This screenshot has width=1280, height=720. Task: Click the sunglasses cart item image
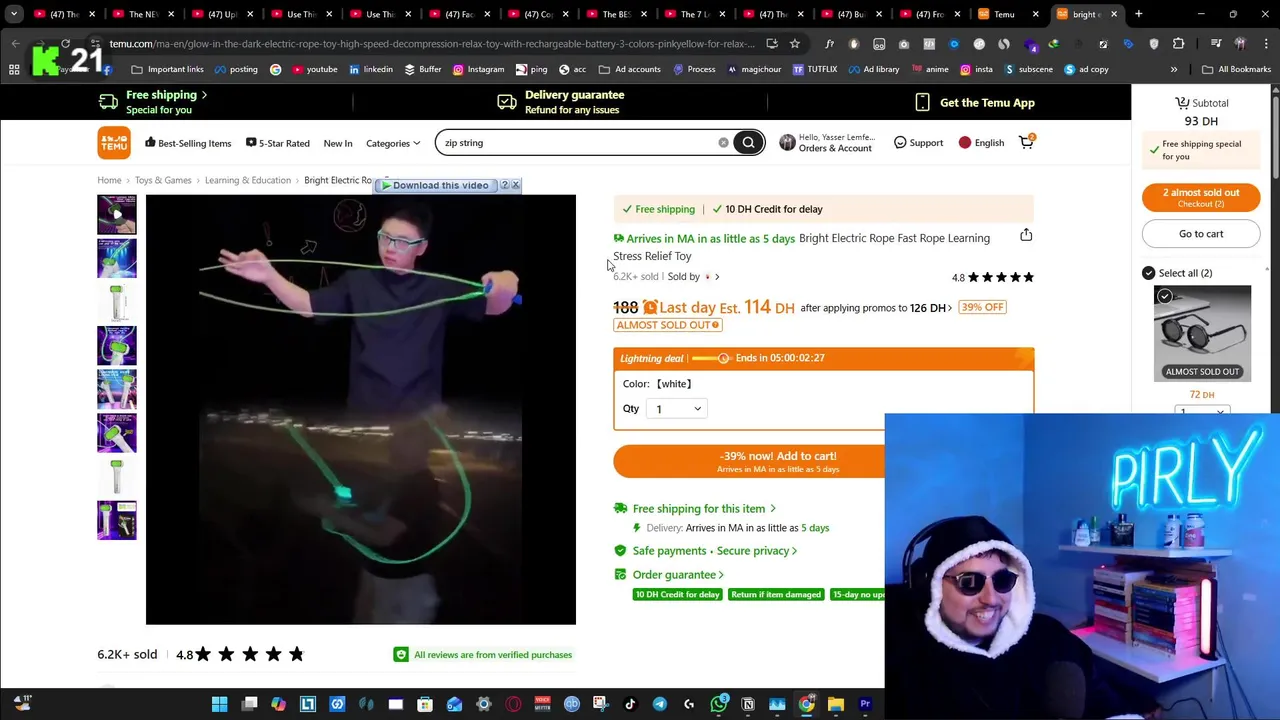coord(1202,333)
